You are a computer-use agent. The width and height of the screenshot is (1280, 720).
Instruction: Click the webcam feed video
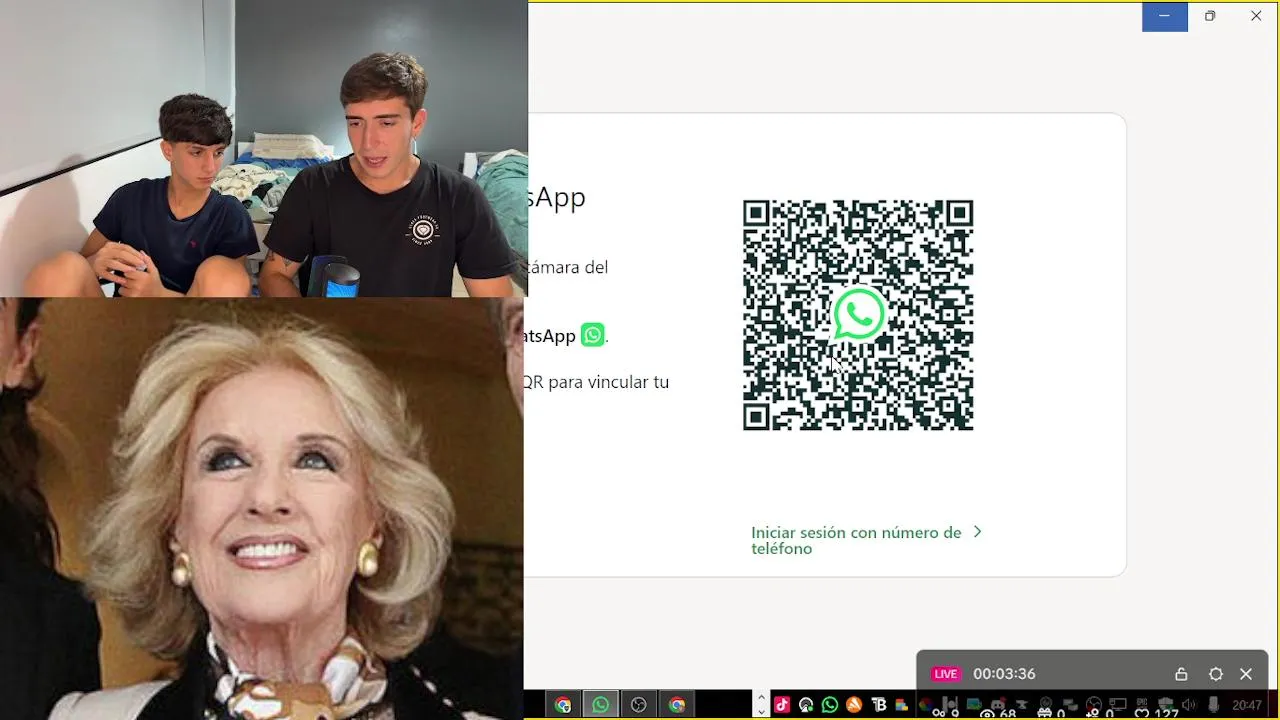264,148
